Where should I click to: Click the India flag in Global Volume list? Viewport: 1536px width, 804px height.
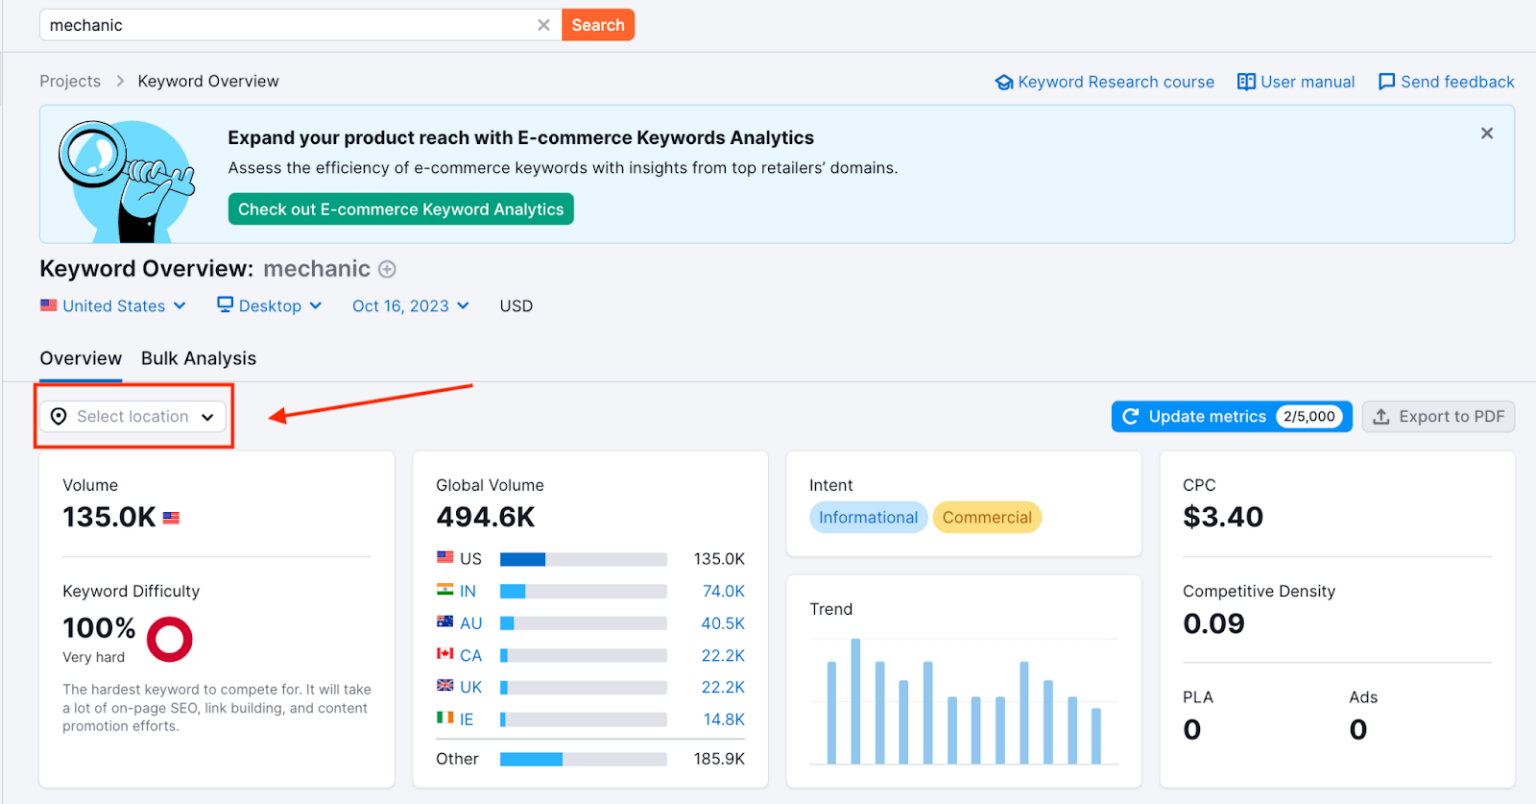(445, 591)
